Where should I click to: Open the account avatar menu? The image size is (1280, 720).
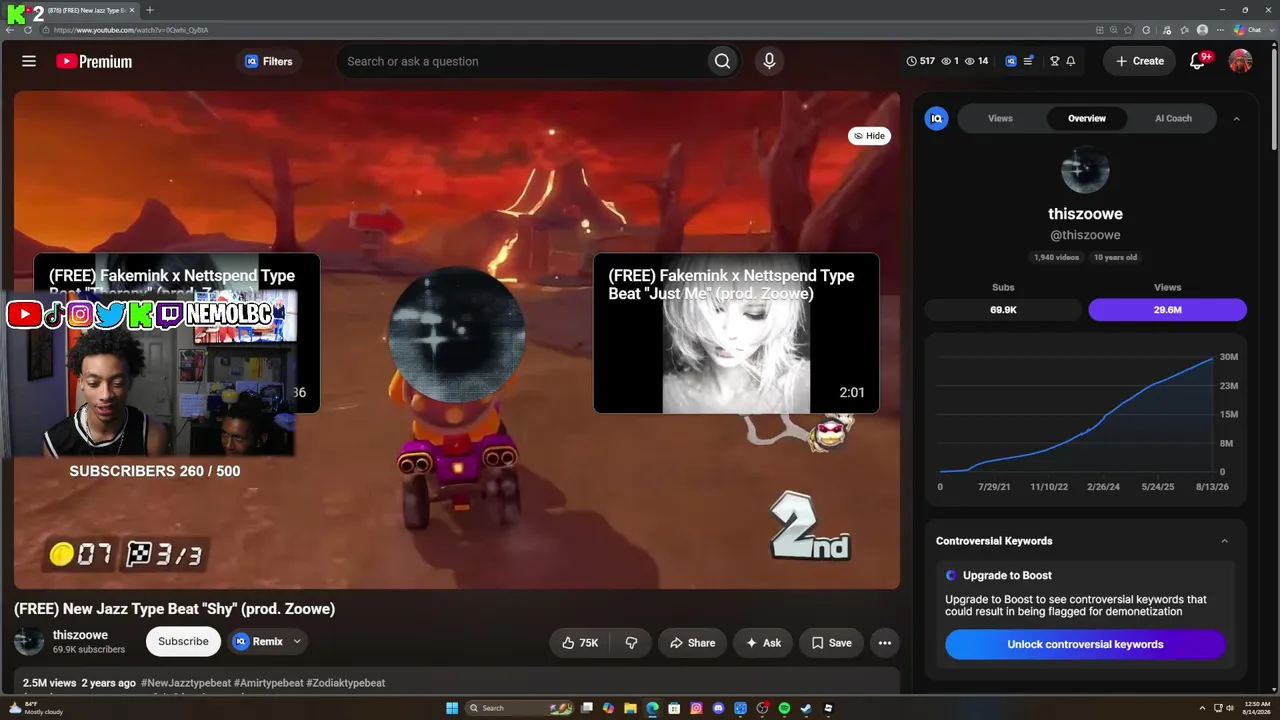click(x=1240, y=61)
